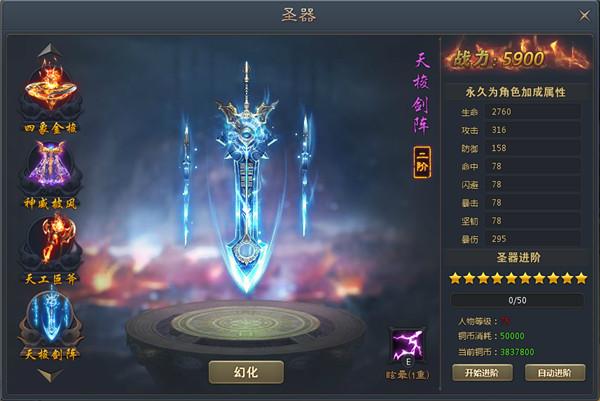Click the first gold upgrade star
Viewport: 600px width, 401px height.
pyautogui.click(x=455, y=278)
